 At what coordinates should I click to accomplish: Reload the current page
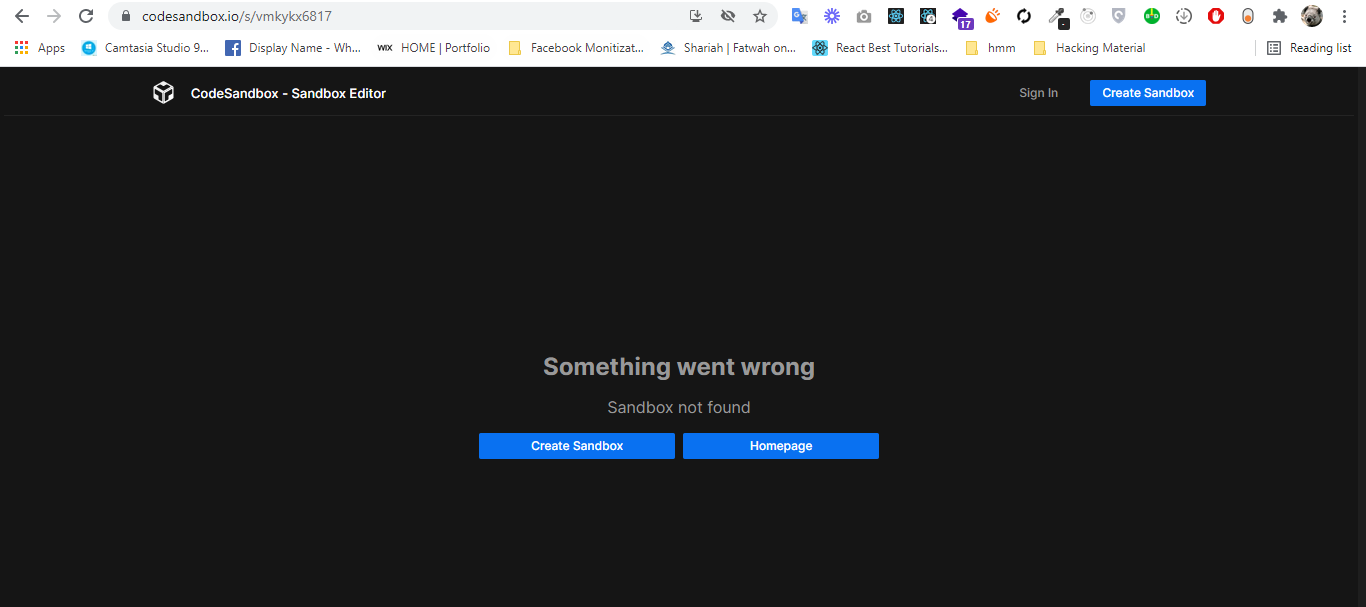(86, 16)
